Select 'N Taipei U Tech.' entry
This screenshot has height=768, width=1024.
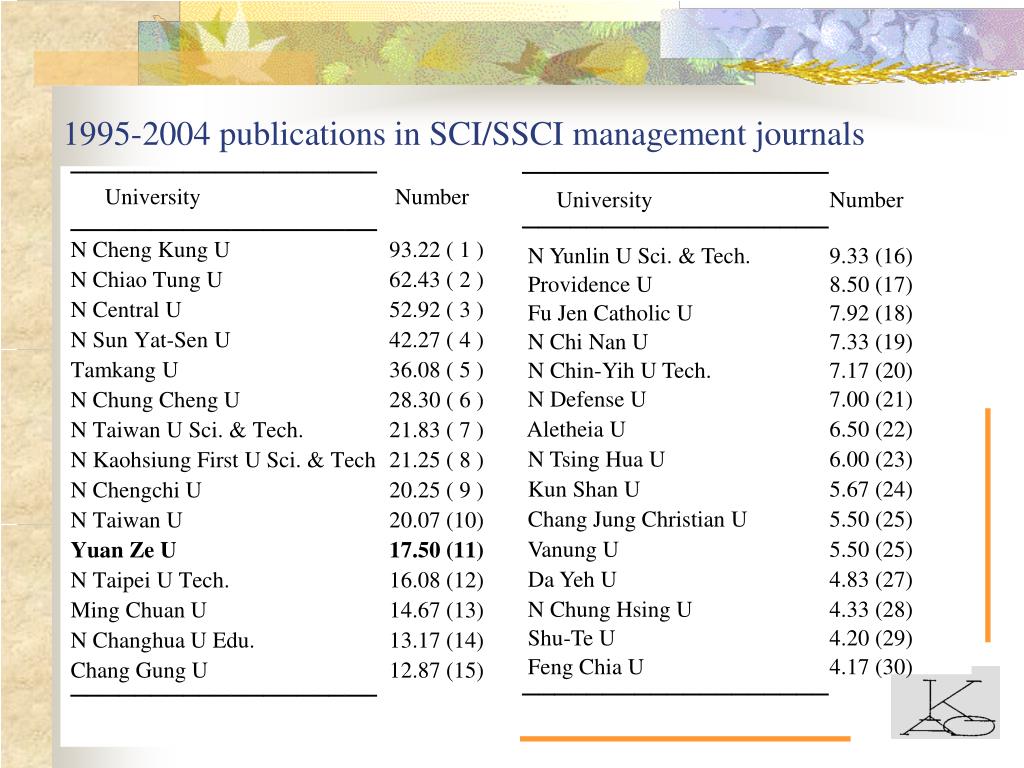(150, 581)
